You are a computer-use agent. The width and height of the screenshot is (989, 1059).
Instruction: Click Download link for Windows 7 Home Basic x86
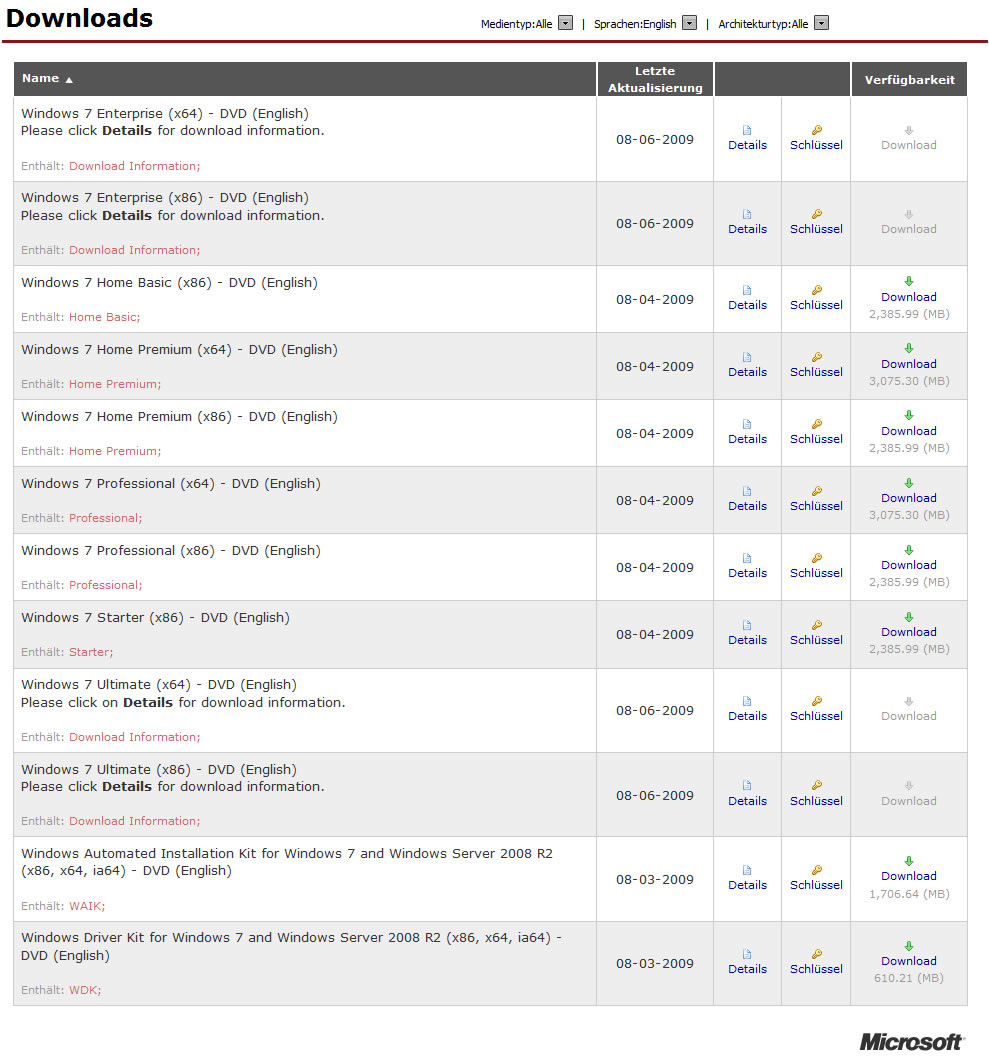(909, 297)
